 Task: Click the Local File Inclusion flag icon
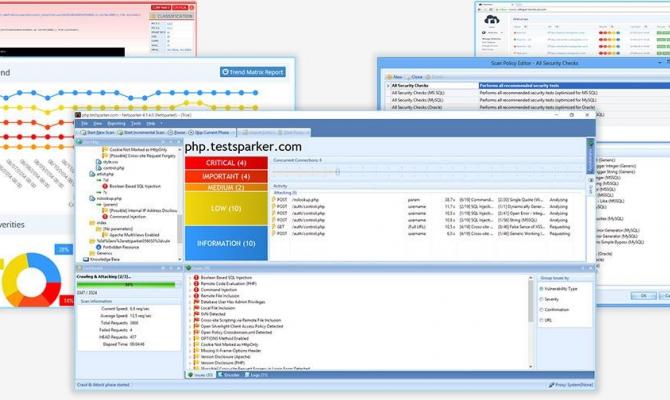pos(197,308)
